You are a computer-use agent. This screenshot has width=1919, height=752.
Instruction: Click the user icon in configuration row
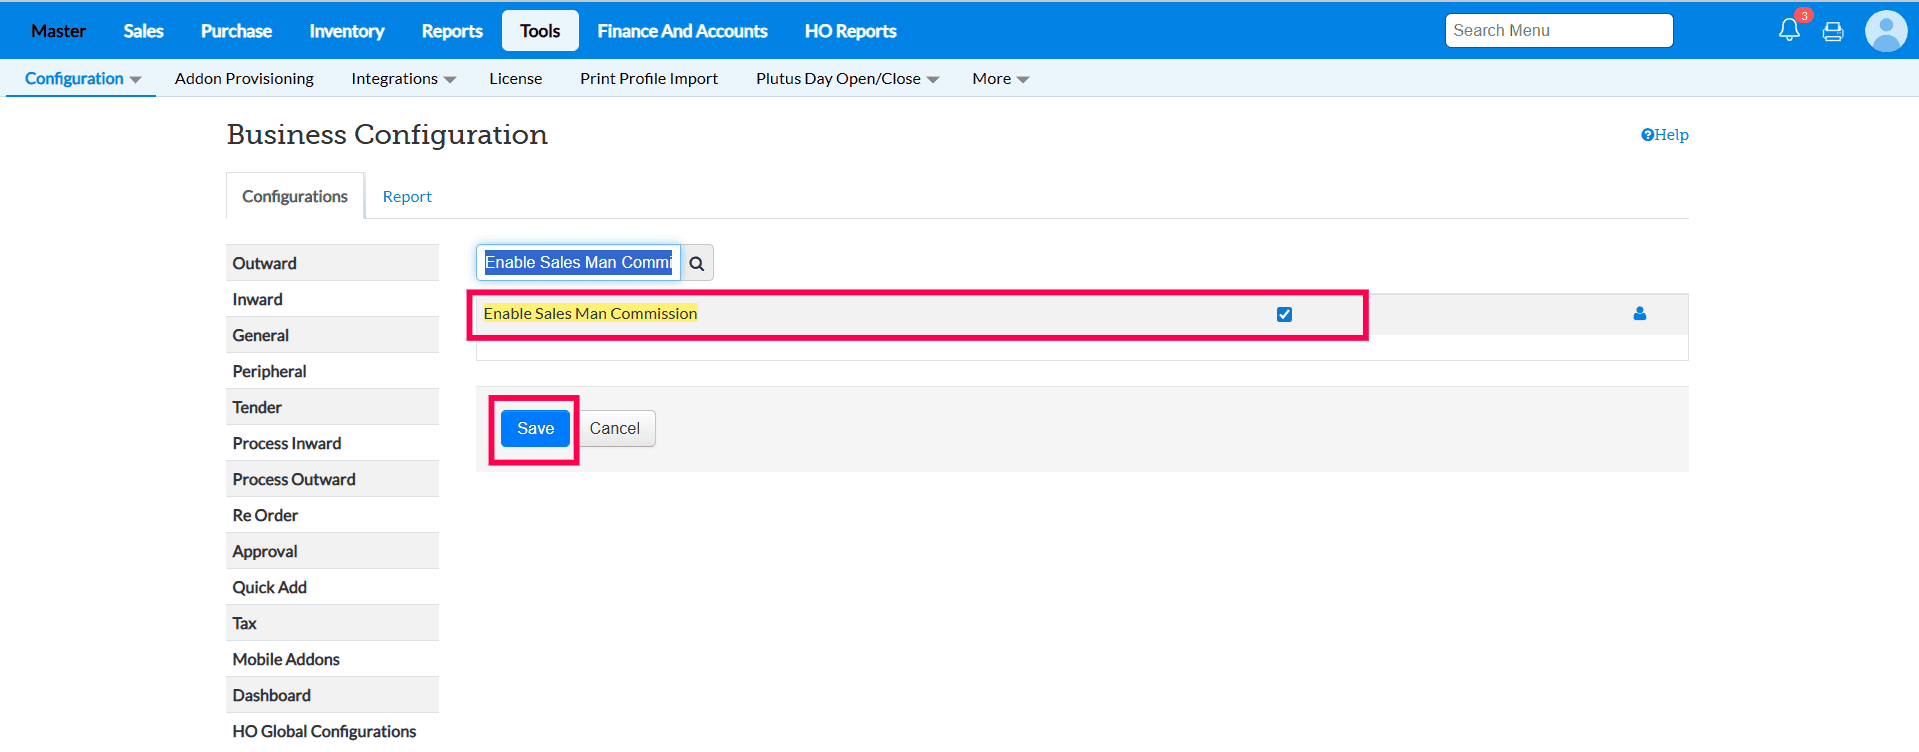tap(1640, 314)
